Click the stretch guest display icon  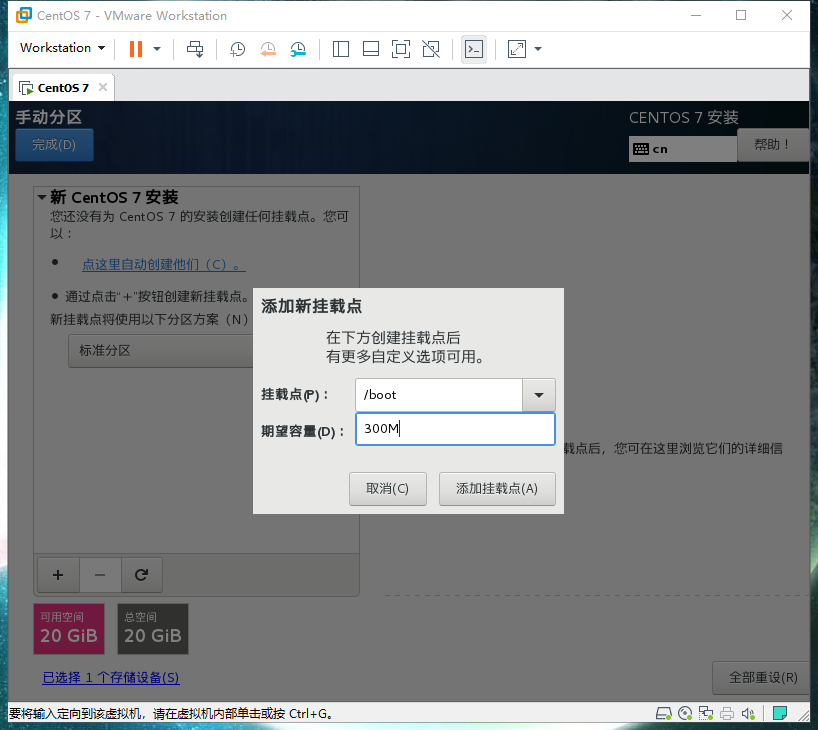516,49
